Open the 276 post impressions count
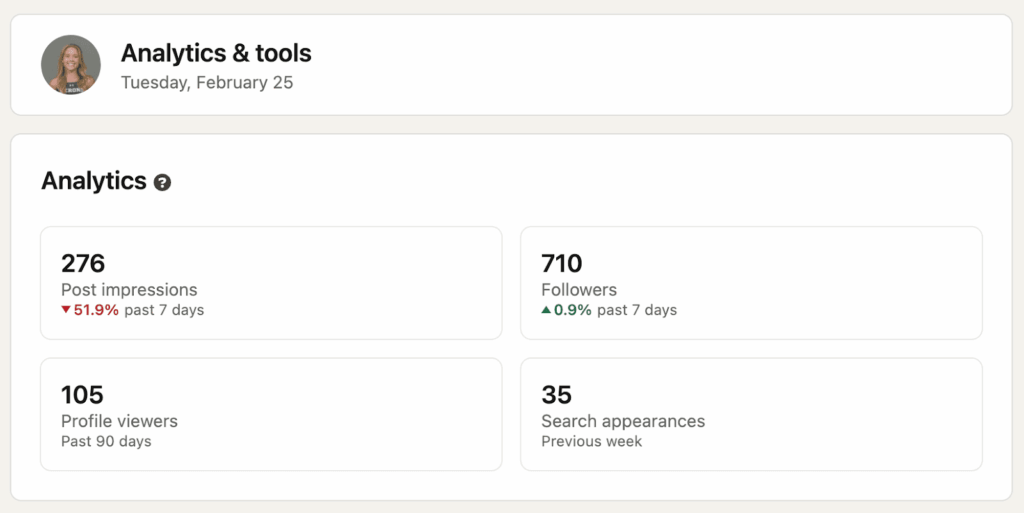1024x513 pixels. click(83, 263)
